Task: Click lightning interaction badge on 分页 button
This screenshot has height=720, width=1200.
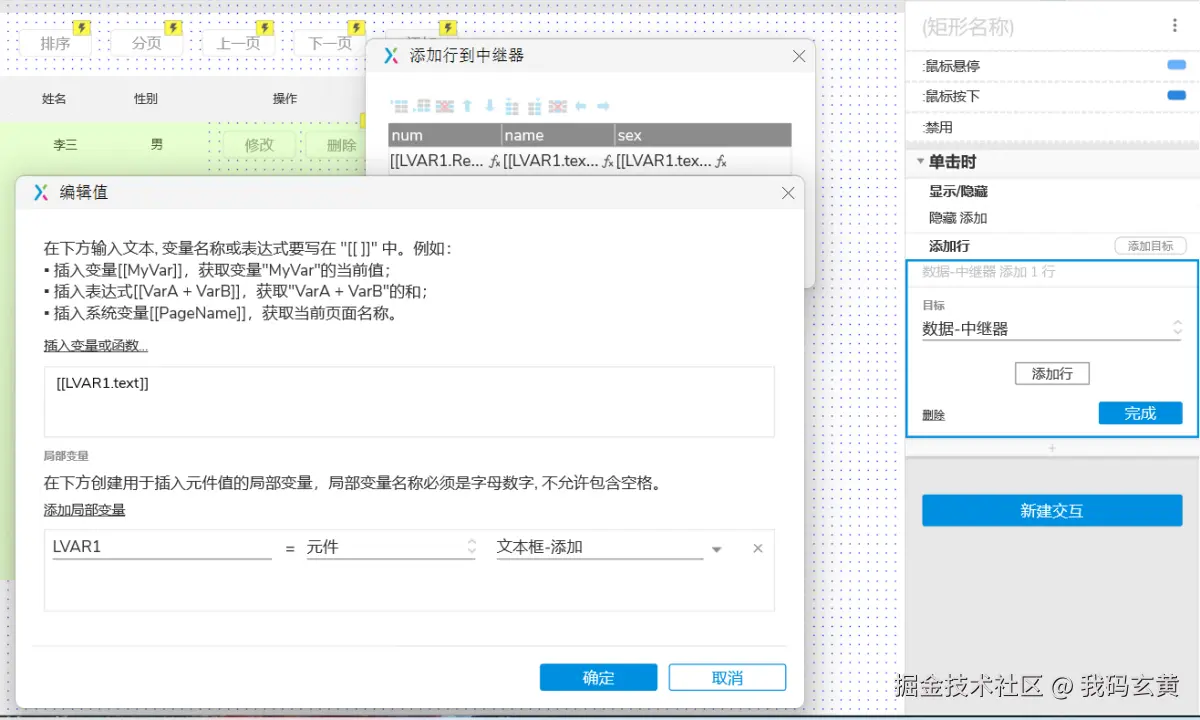Action: point(173,28)
